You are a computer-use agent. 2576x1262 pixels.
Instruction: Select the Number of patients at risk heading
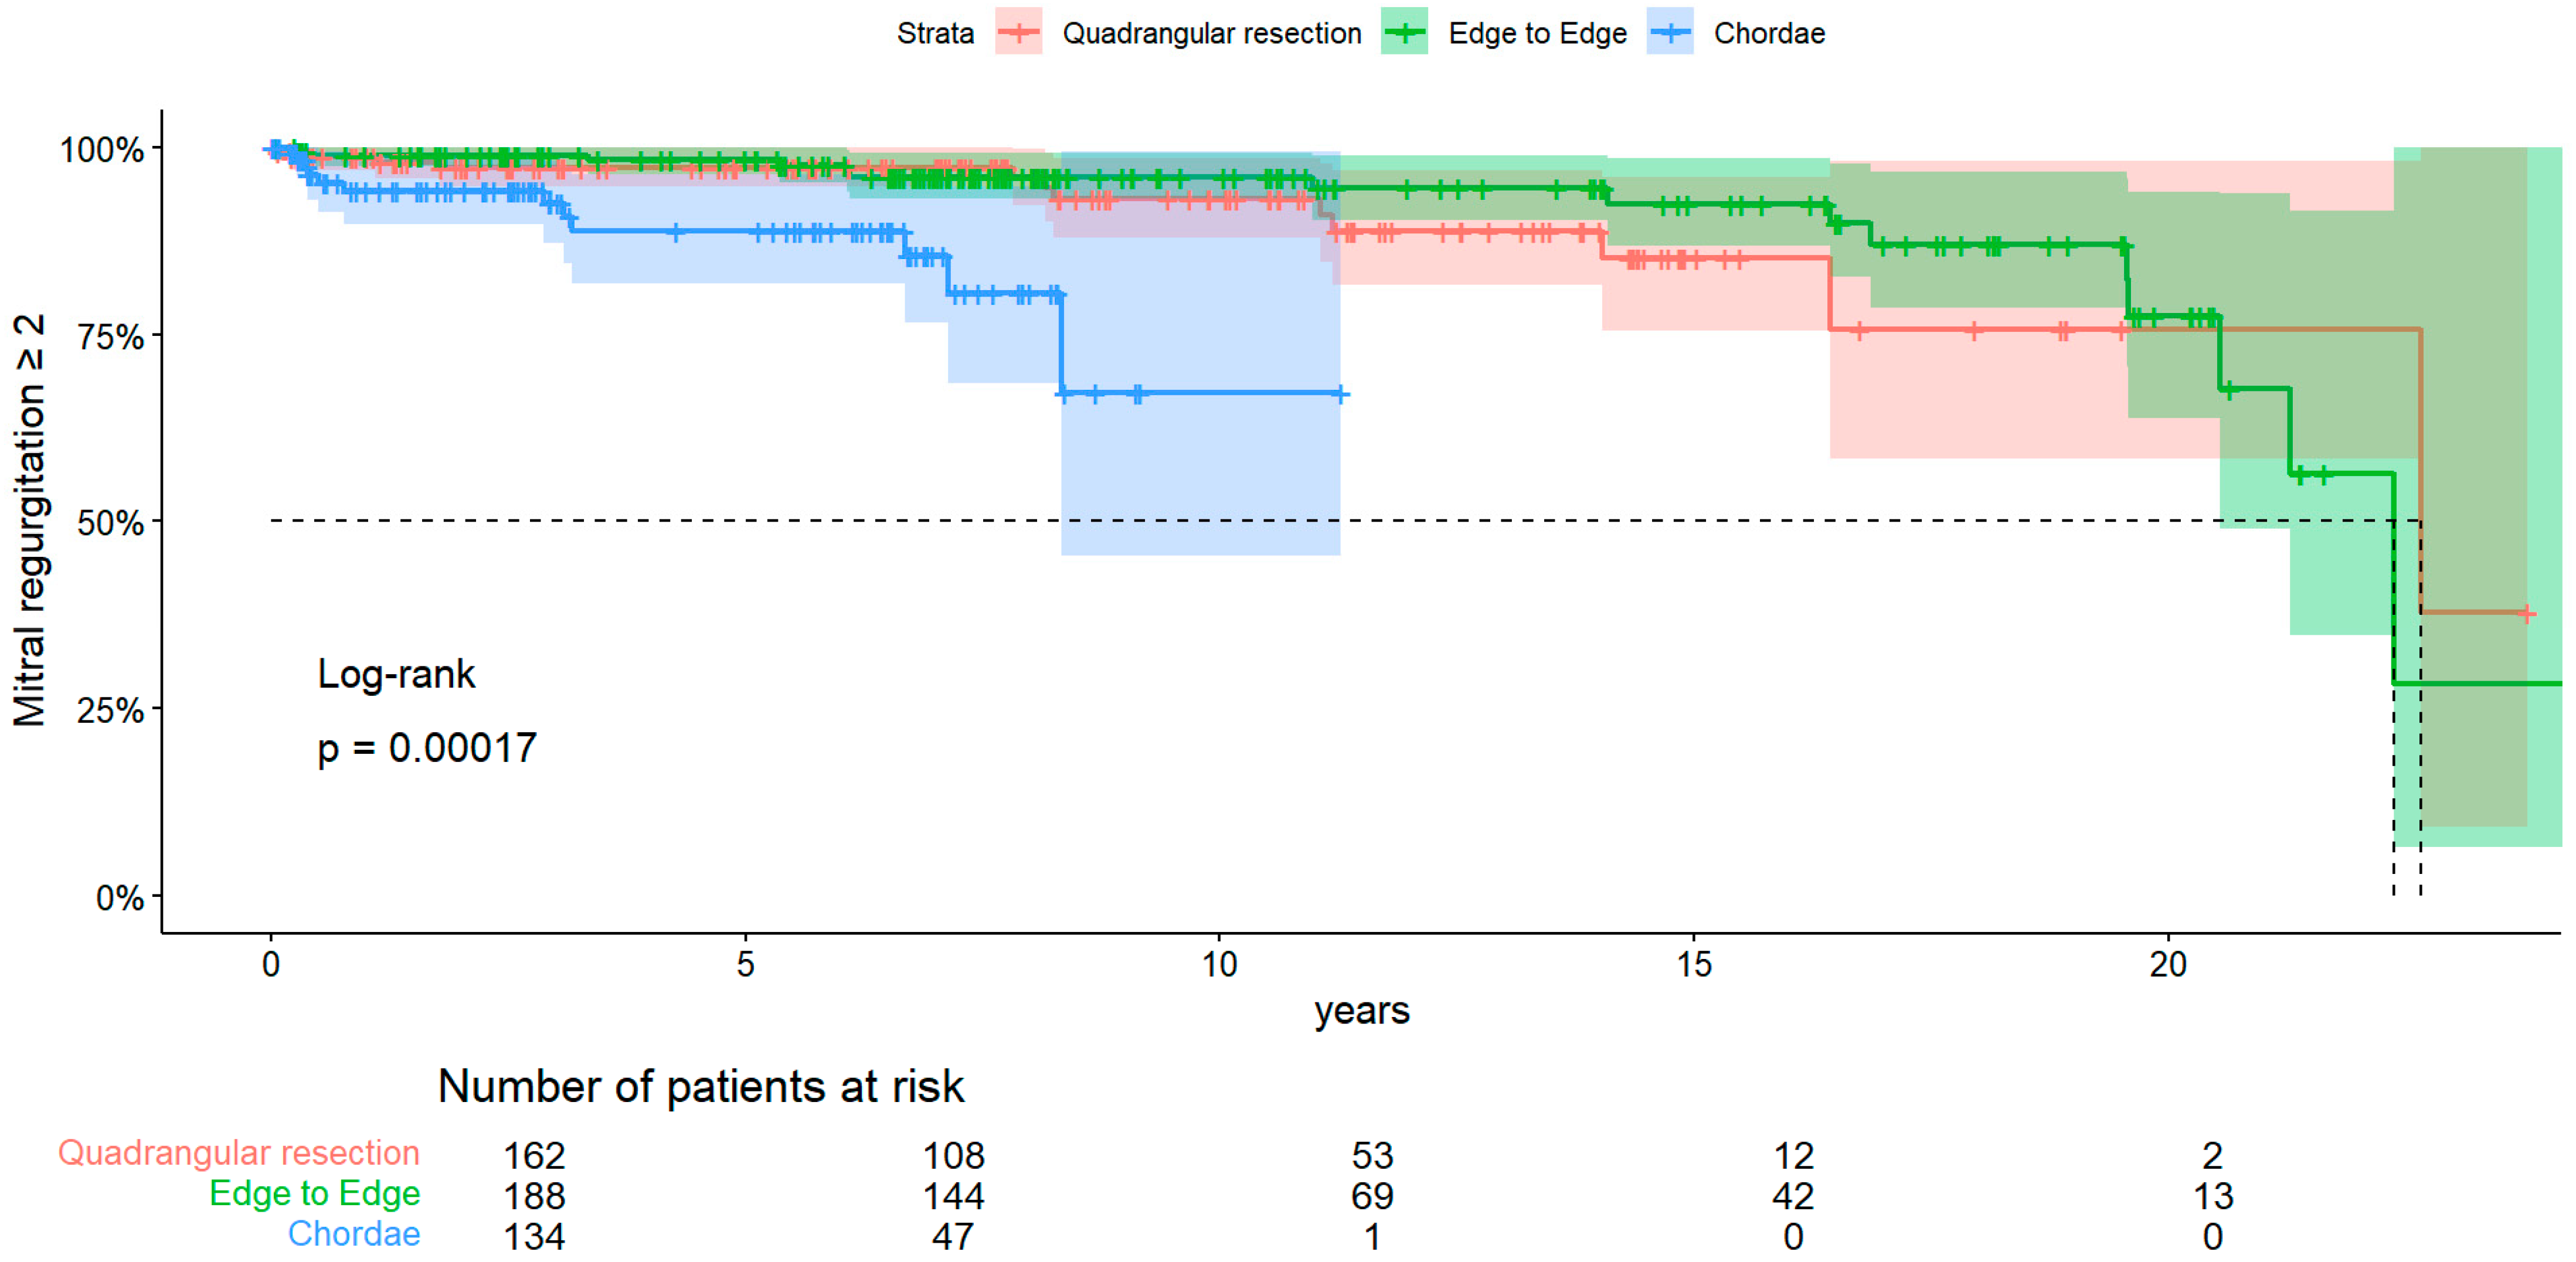[x=700, y=1086]
